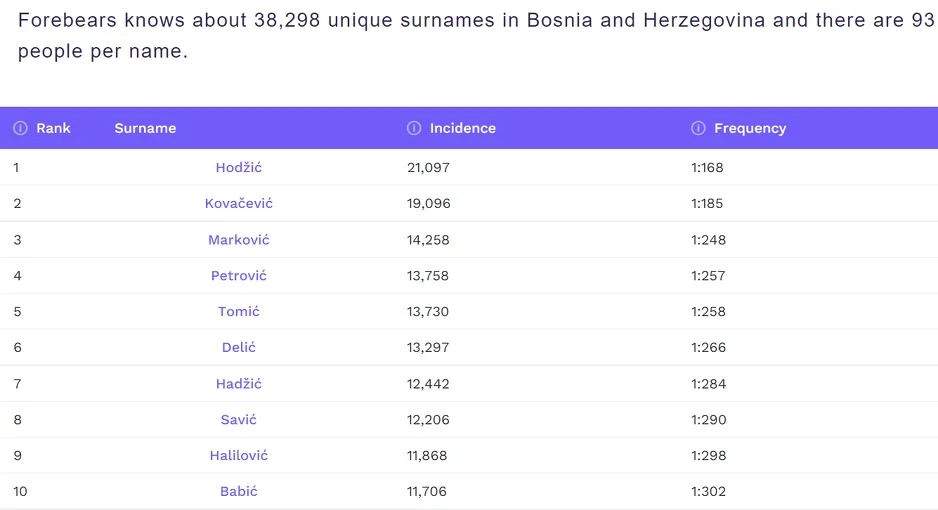938x510 pixels.
Task: Open the Marković surname link
Action: pyautogui.click(x=239, y=240)
